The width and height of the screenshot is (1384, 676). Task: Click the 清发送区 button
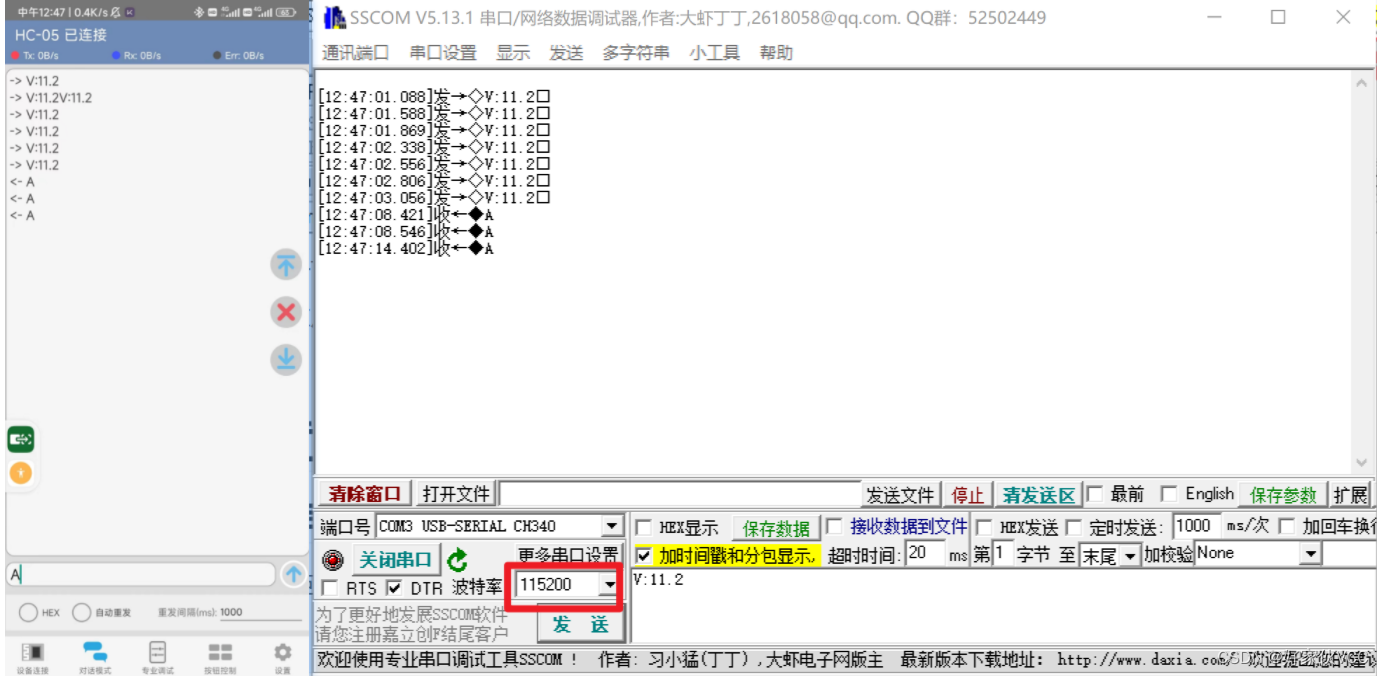coord(1038,495)
